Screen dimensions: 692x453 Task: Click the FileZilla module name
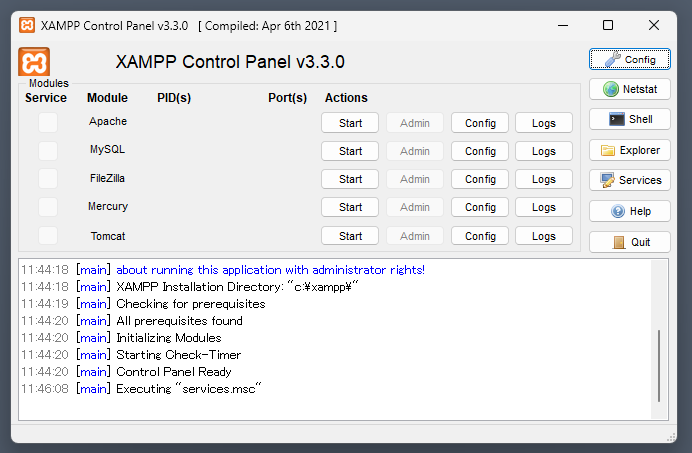click(x=107, y=178)
